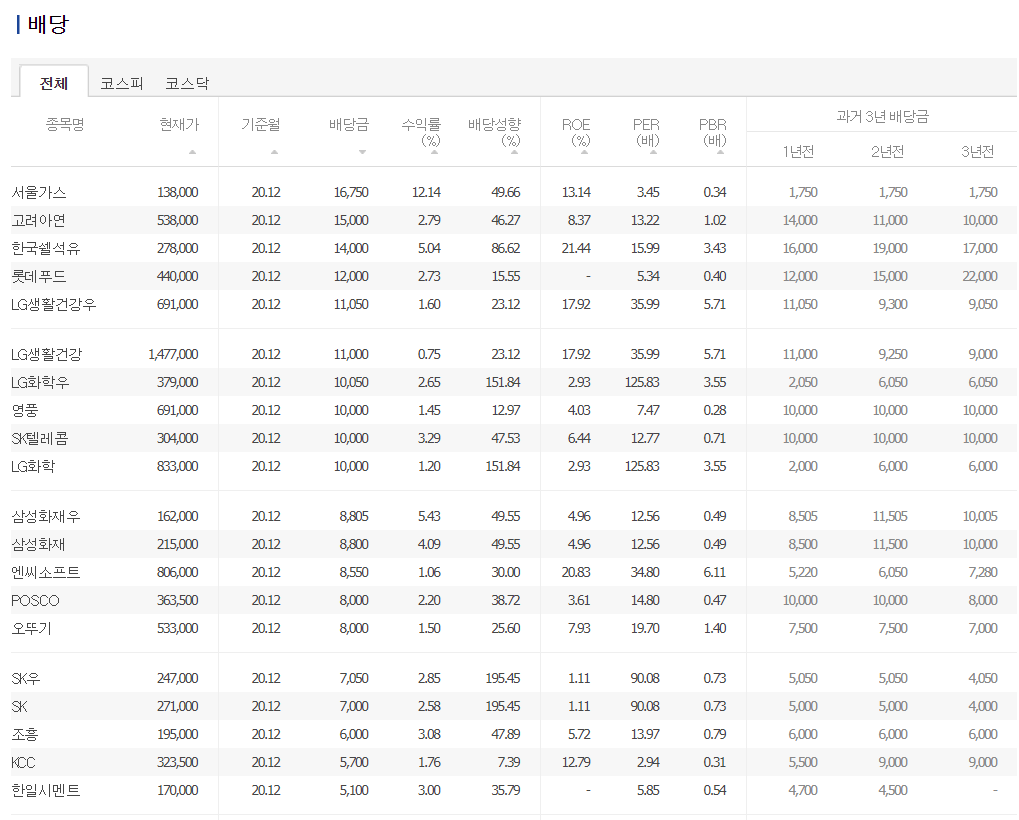Screen dimensions: 1019x820
Task: Select 한국쉘석유 payout ratio 86.62
Action: pyautogui.click(x=506, y=248)
